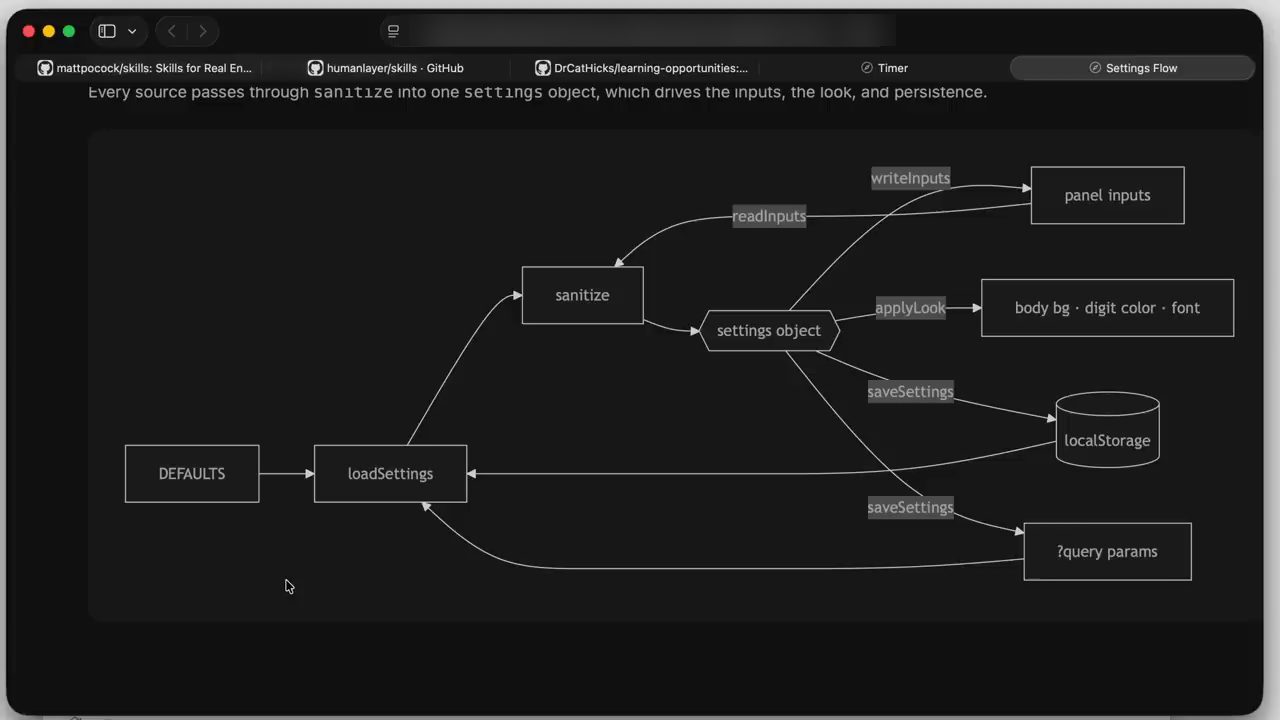The width and height of the screenshot is (1280, 720).
Task: Focus the blurred address bar field
Action: (x=640, y=31)
